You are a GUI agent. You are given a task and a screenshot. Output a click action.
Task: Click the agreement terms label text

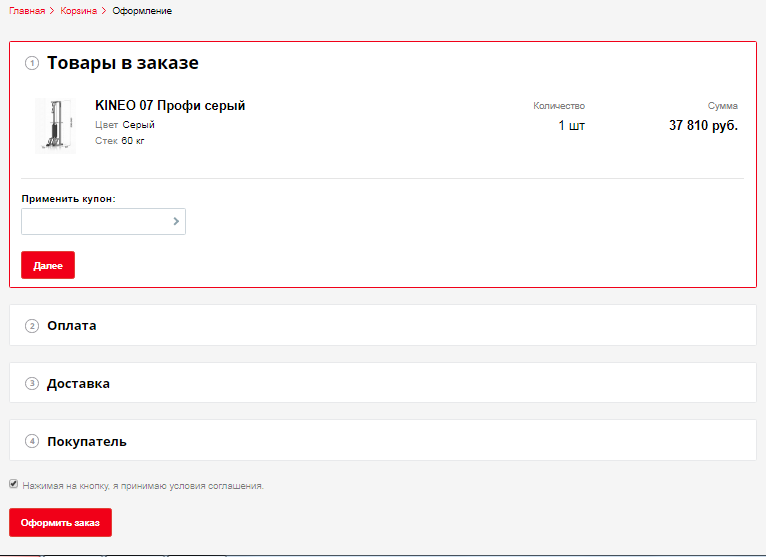point(143,486)
